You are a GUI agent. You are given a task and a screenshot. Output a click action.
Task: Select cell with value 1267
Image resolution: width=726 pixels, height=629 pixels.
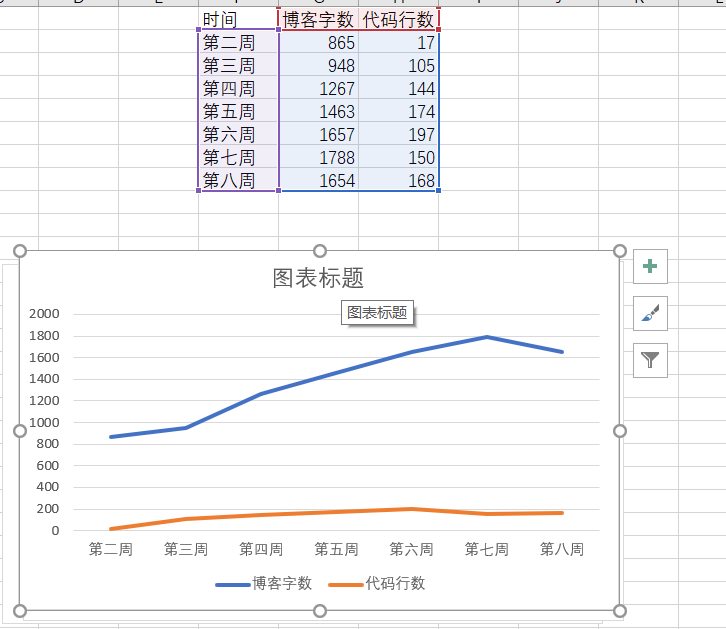[x=319, y=88]
